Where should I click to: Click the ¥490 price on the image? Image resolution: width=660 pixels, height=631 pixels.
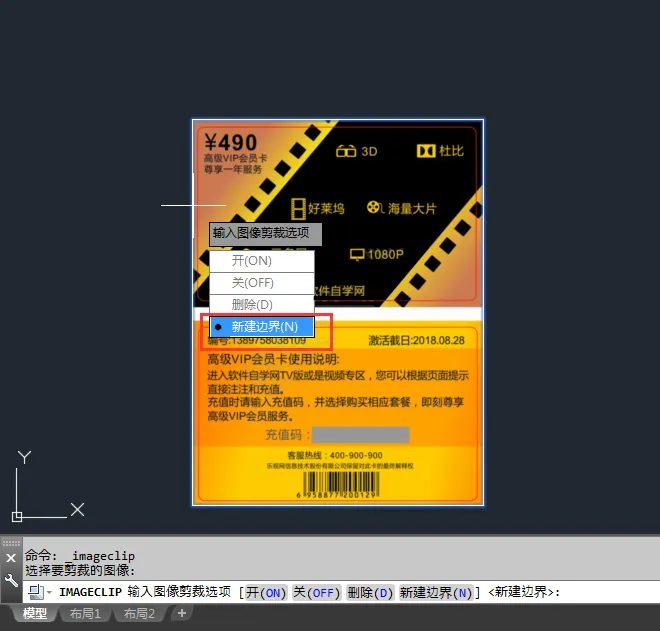coord(231,142)
